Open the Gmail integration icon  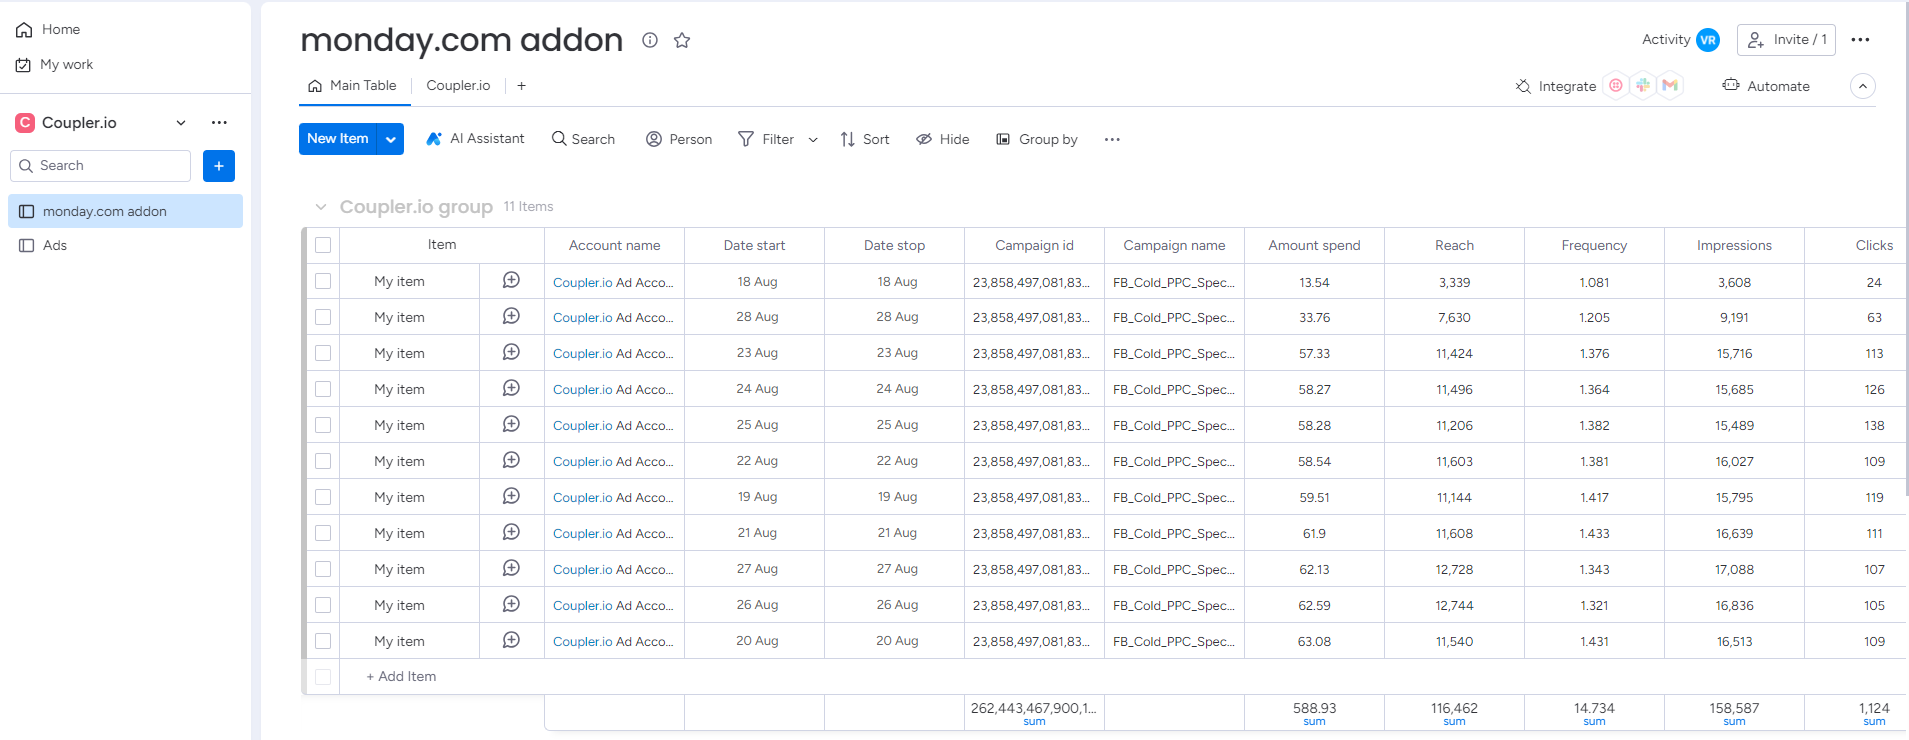(x=1670, y=86)
